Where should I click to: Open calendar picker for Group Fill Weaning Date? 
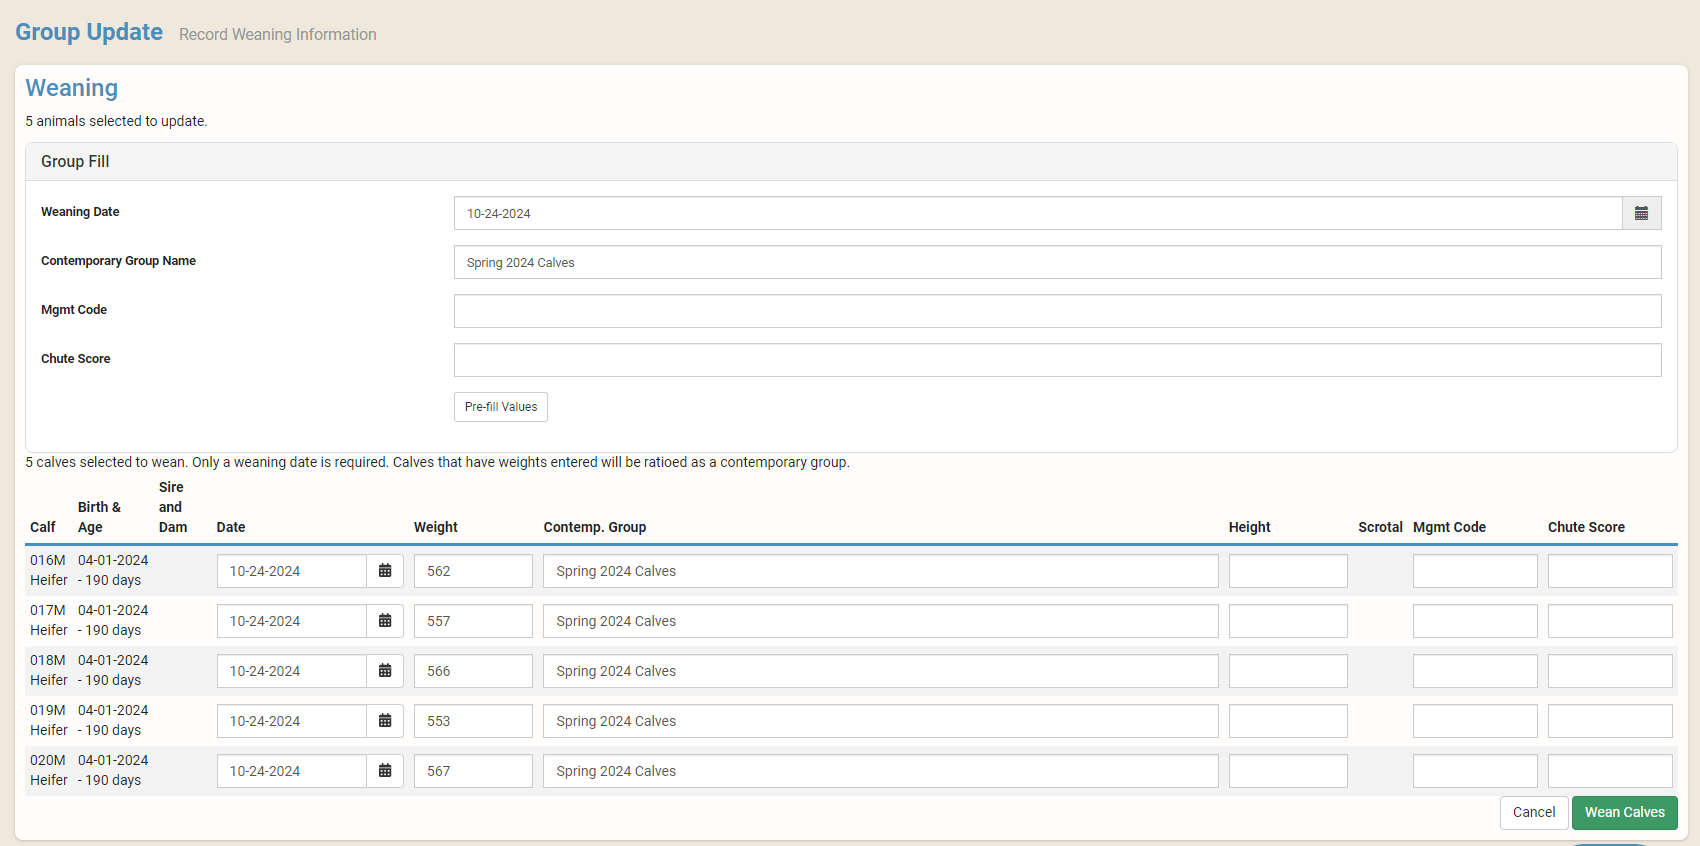(x=1641, y=213)
